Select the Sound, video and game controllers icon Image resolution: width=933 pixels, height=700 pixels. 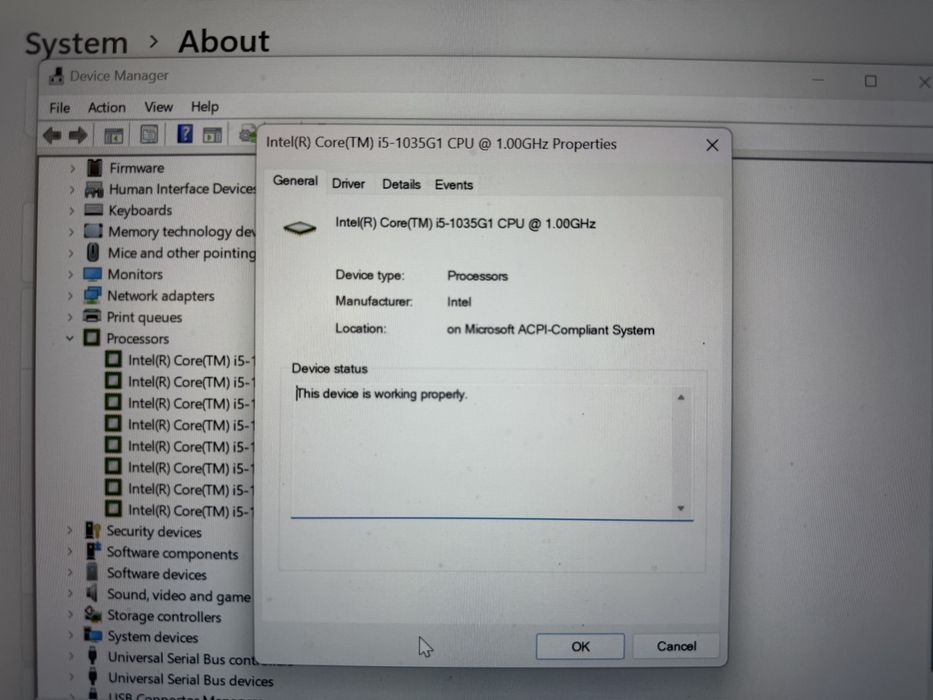92,593
